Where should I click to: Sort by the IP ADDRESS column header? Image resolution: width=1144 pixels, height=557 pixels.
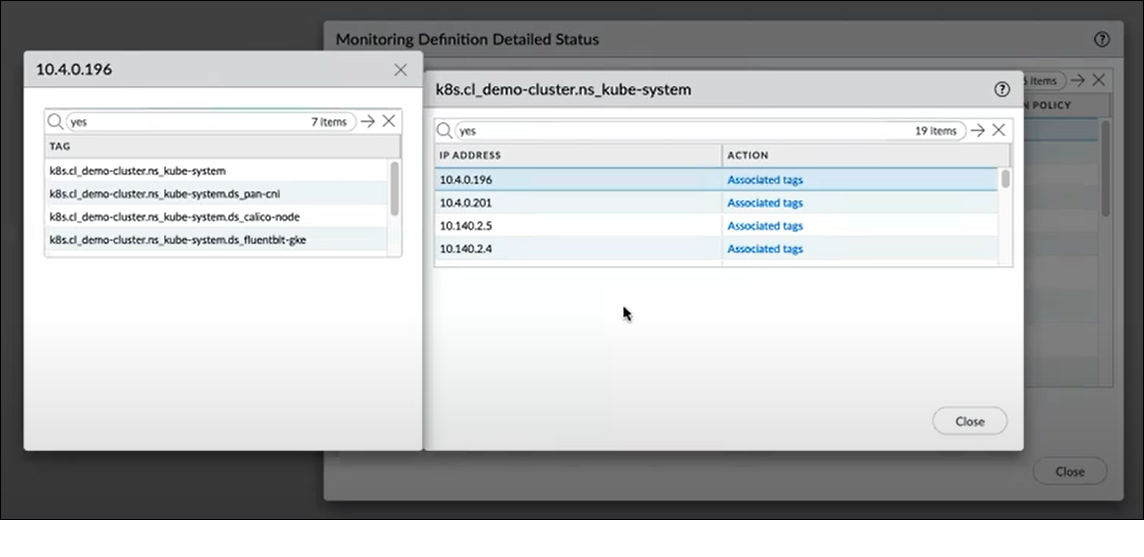click(578, 155)
